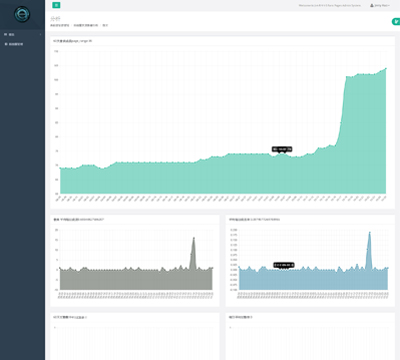The image size is (400, 360).
Task: Click the user avatar icon in top bar
Action: (372, 5)
